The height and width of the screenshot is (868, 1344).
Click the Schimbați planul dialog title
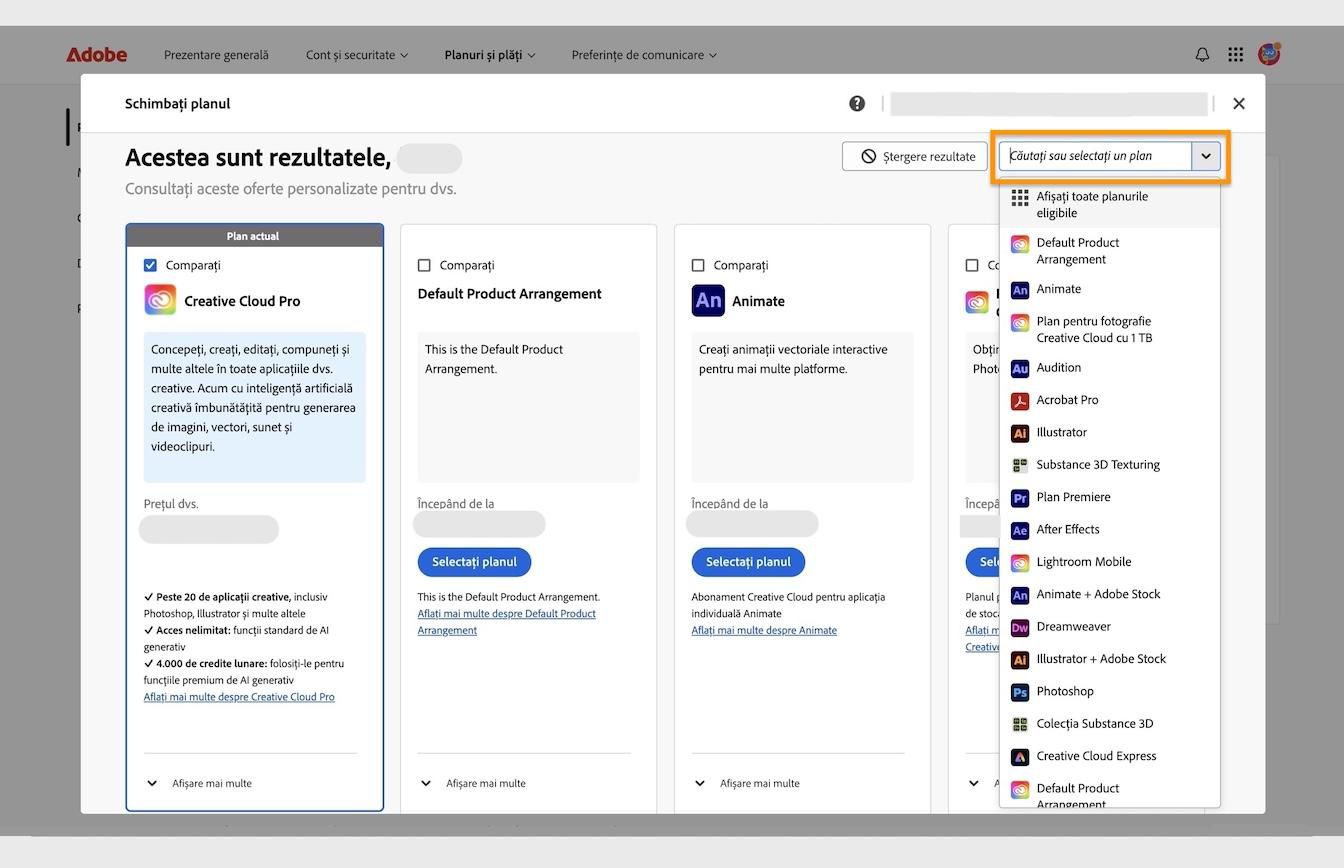[178, 103]
